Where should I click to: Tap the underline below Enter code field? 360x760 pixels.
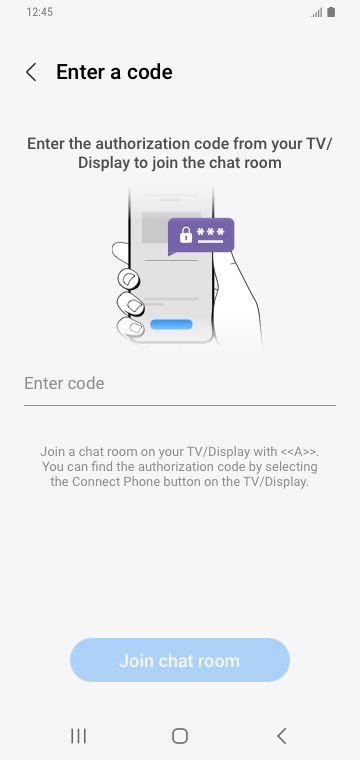click(x=180, y=405)
